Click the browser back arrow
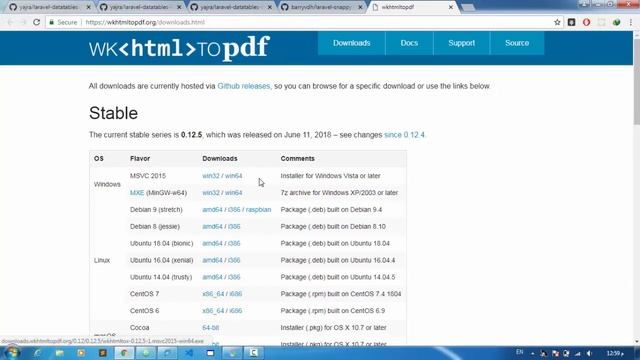 10,22
